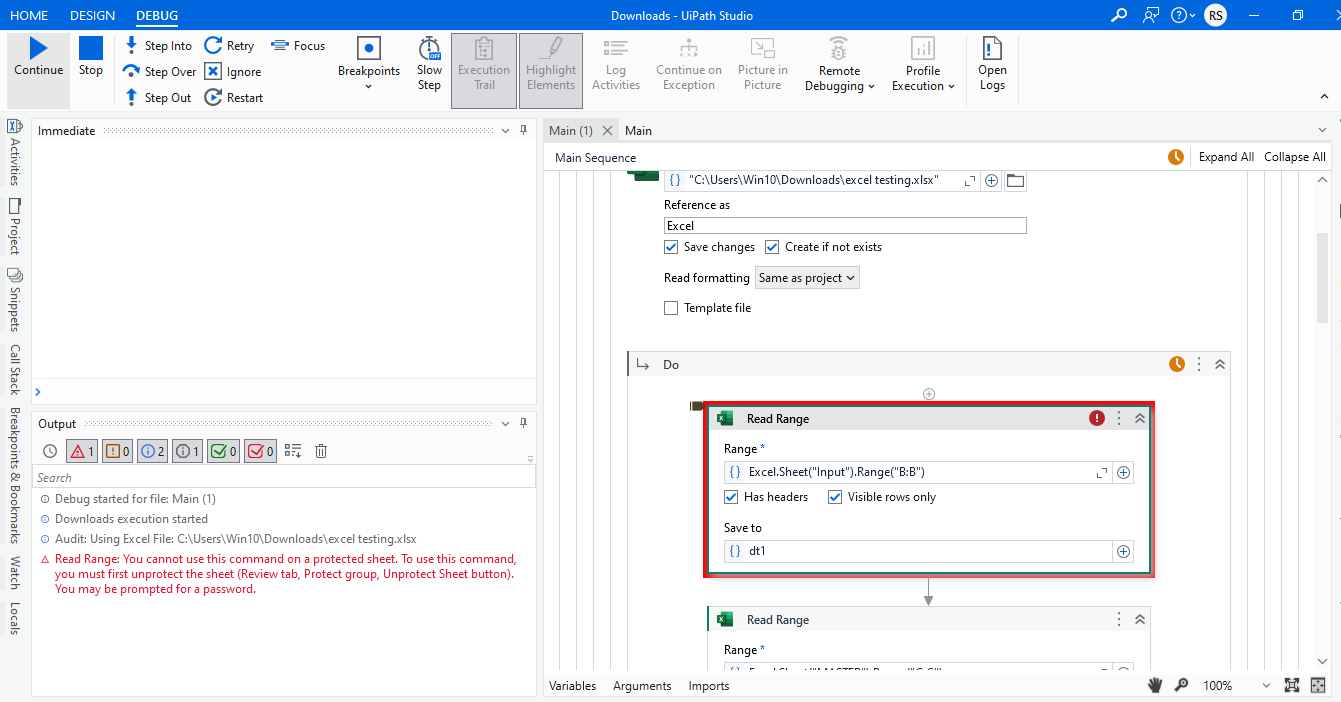Screen dimensions: 1341x702
Task: Toggle trace messages filter showing 1
Action: click(x=187, y=451)
